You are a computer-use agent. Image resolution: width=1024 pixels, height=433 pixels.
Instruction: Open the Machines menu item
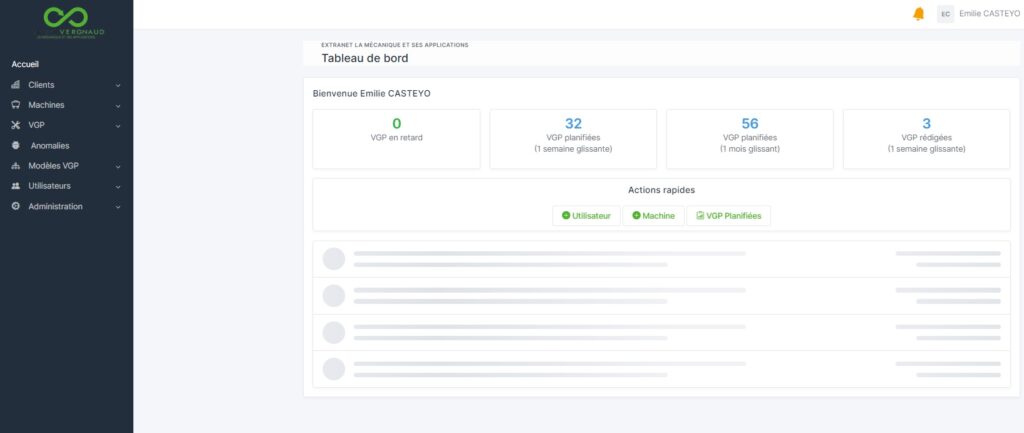tap(67, 105)
